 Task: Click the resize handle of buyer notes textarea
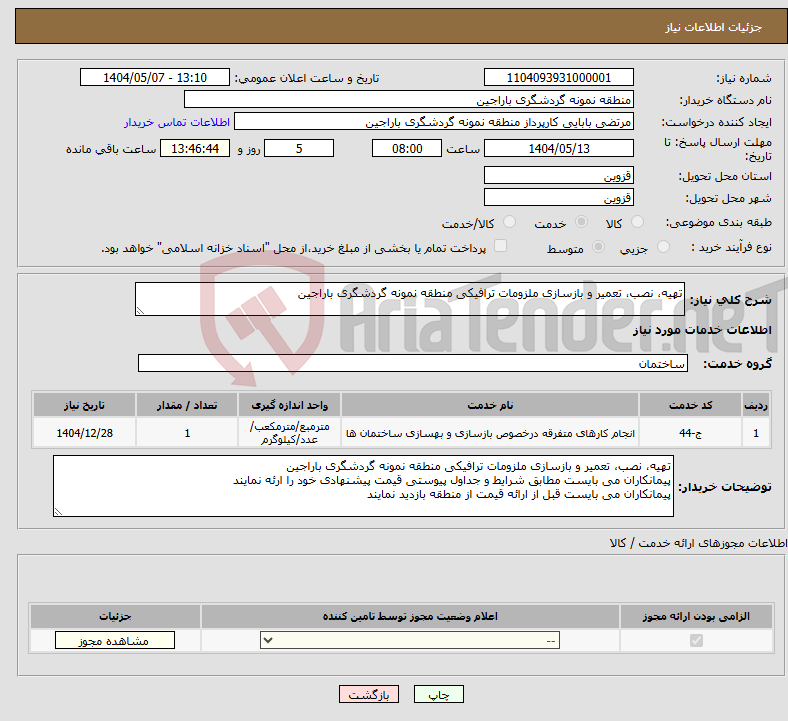(58, 512)
